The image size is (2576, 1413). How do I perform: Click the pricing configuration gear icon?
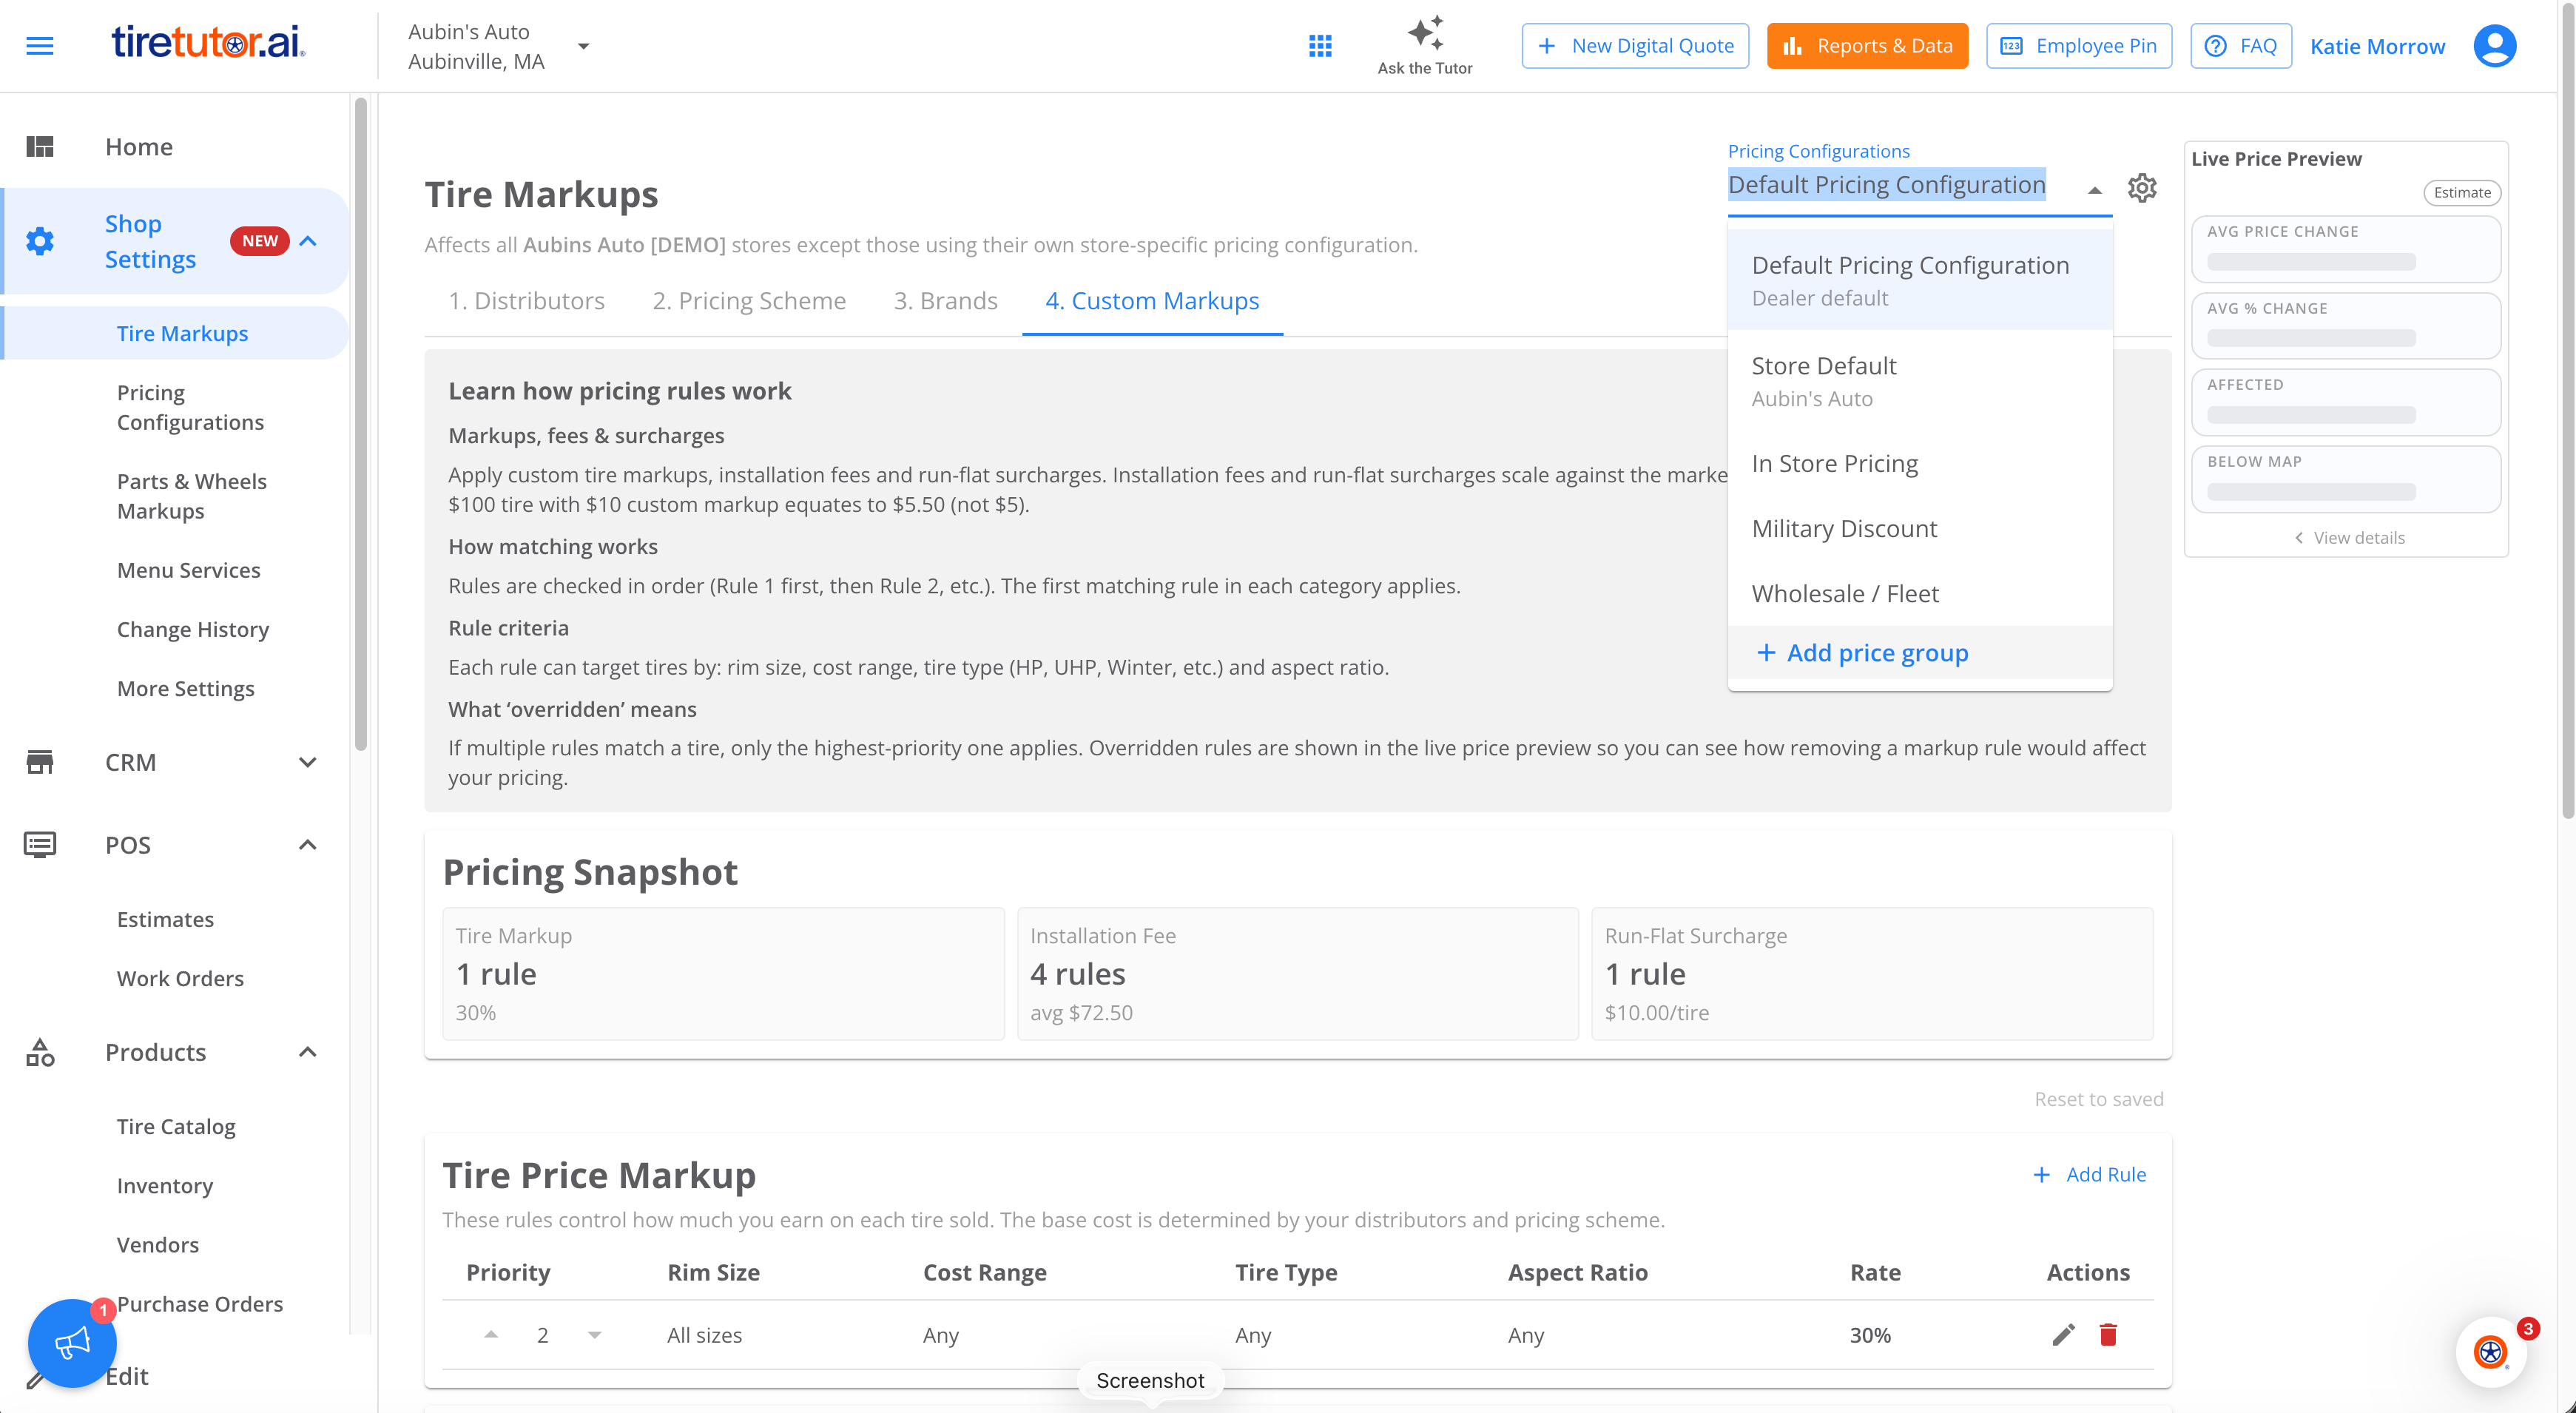2142,188
